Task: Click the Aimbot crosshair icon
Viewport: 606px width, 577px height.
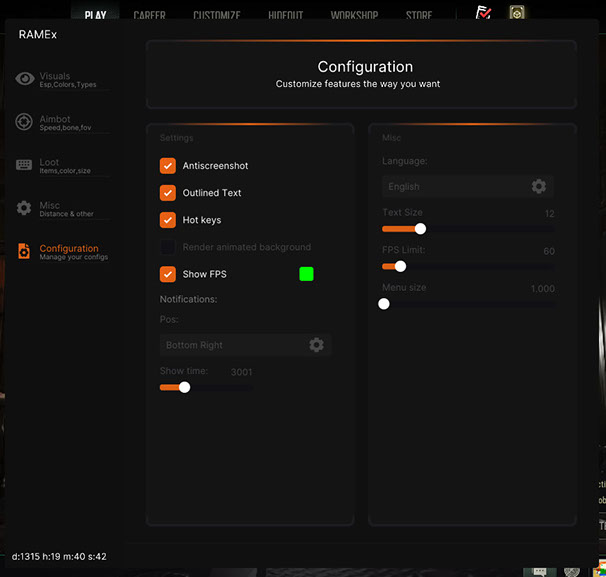Action: point(25,122)
